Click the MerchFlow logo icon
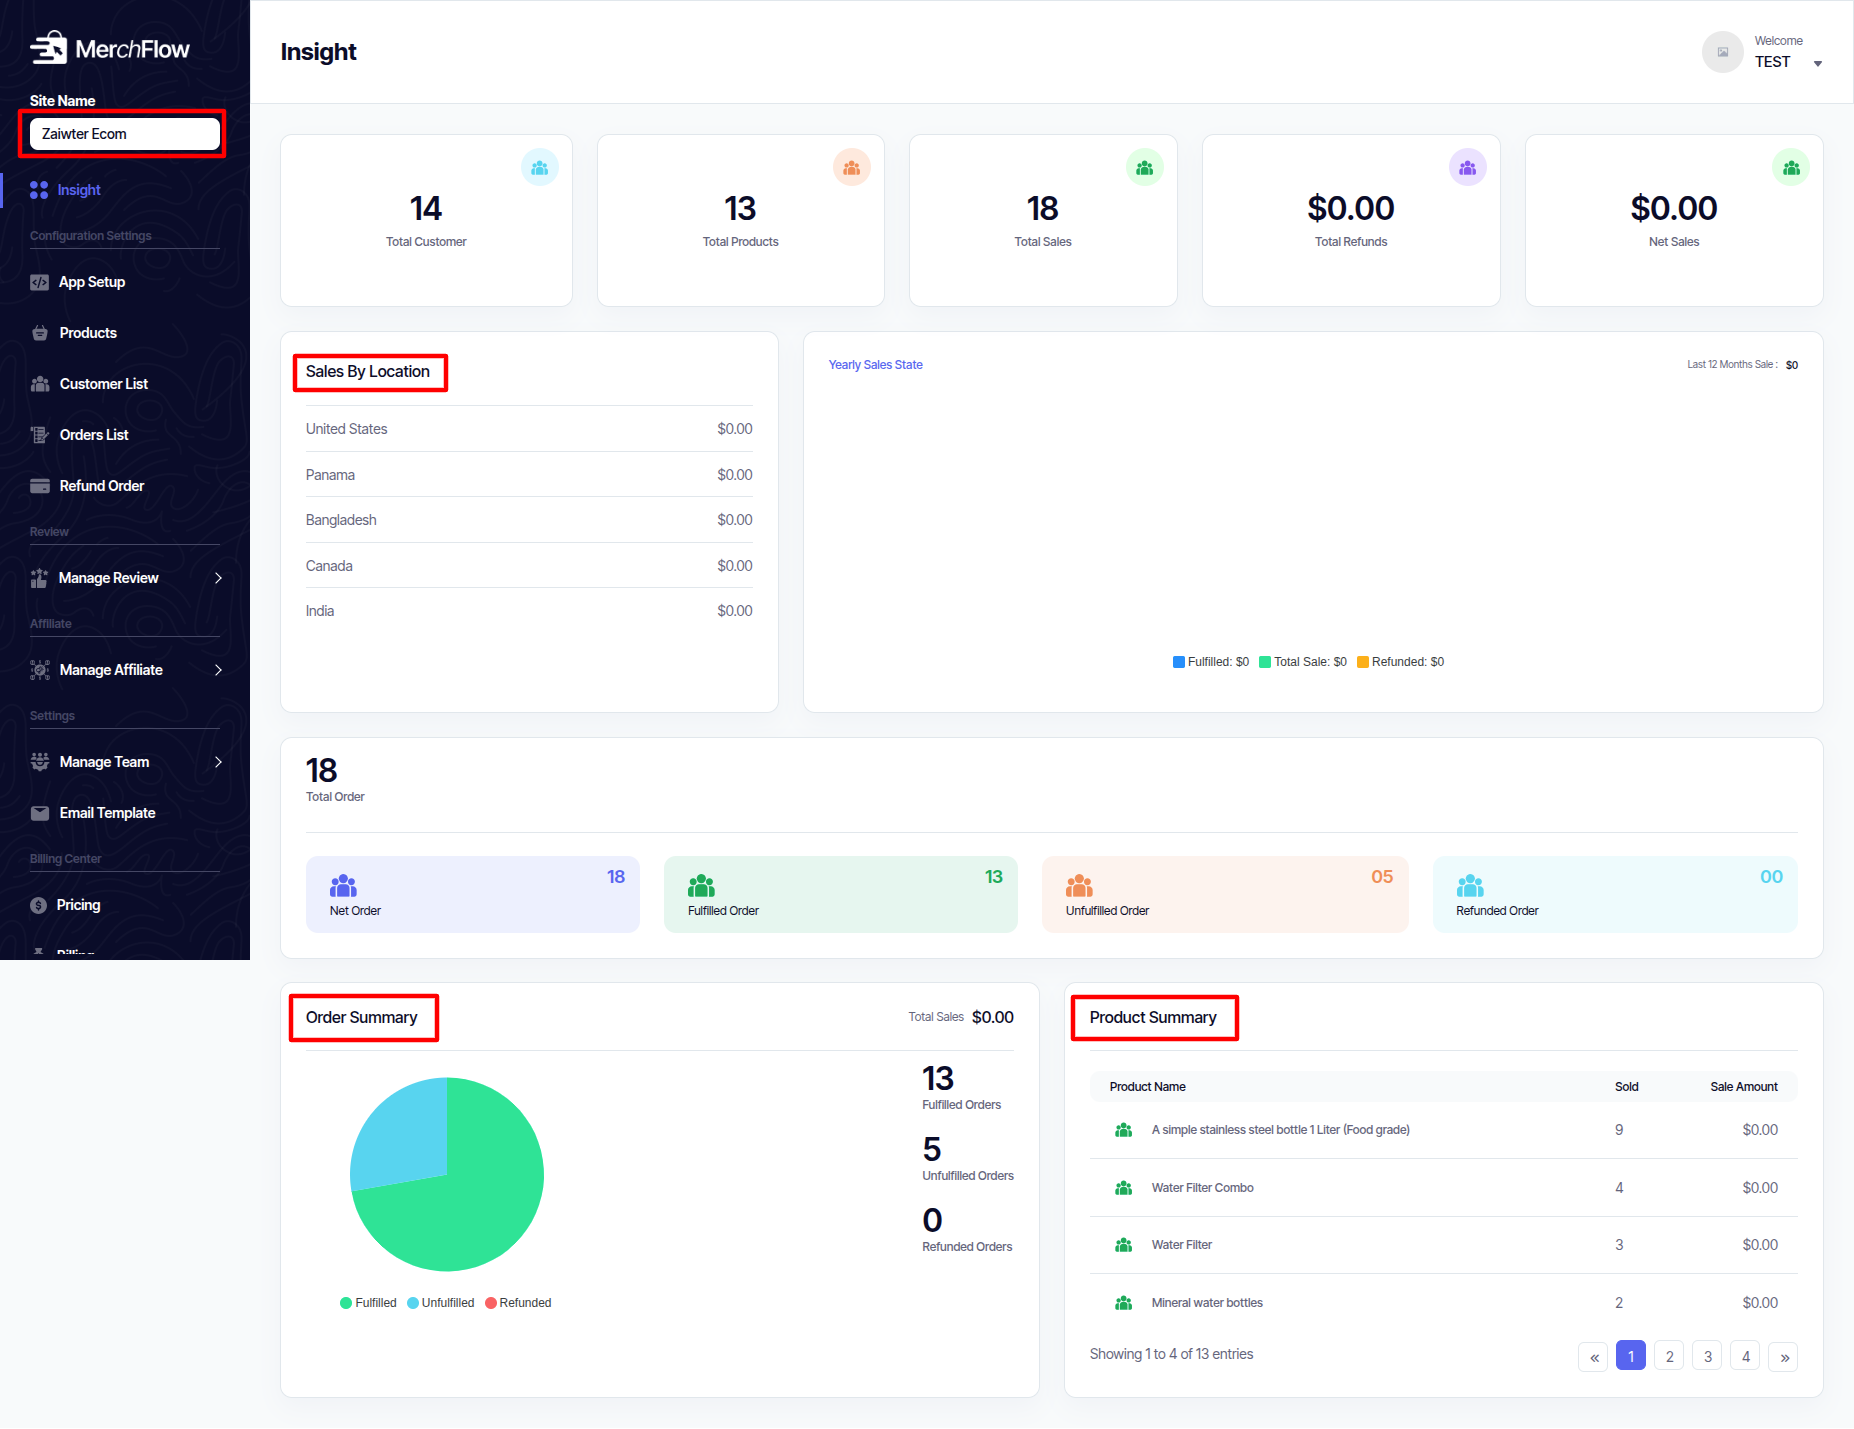1854x1429 pixels. (48, 48)
